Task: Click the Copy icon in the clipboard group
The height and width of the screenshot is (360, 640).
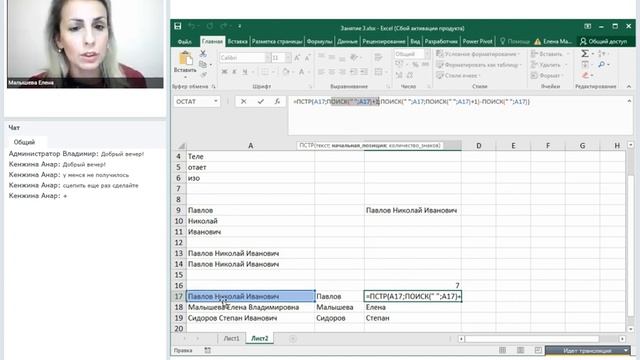Action: pos(203,64)
